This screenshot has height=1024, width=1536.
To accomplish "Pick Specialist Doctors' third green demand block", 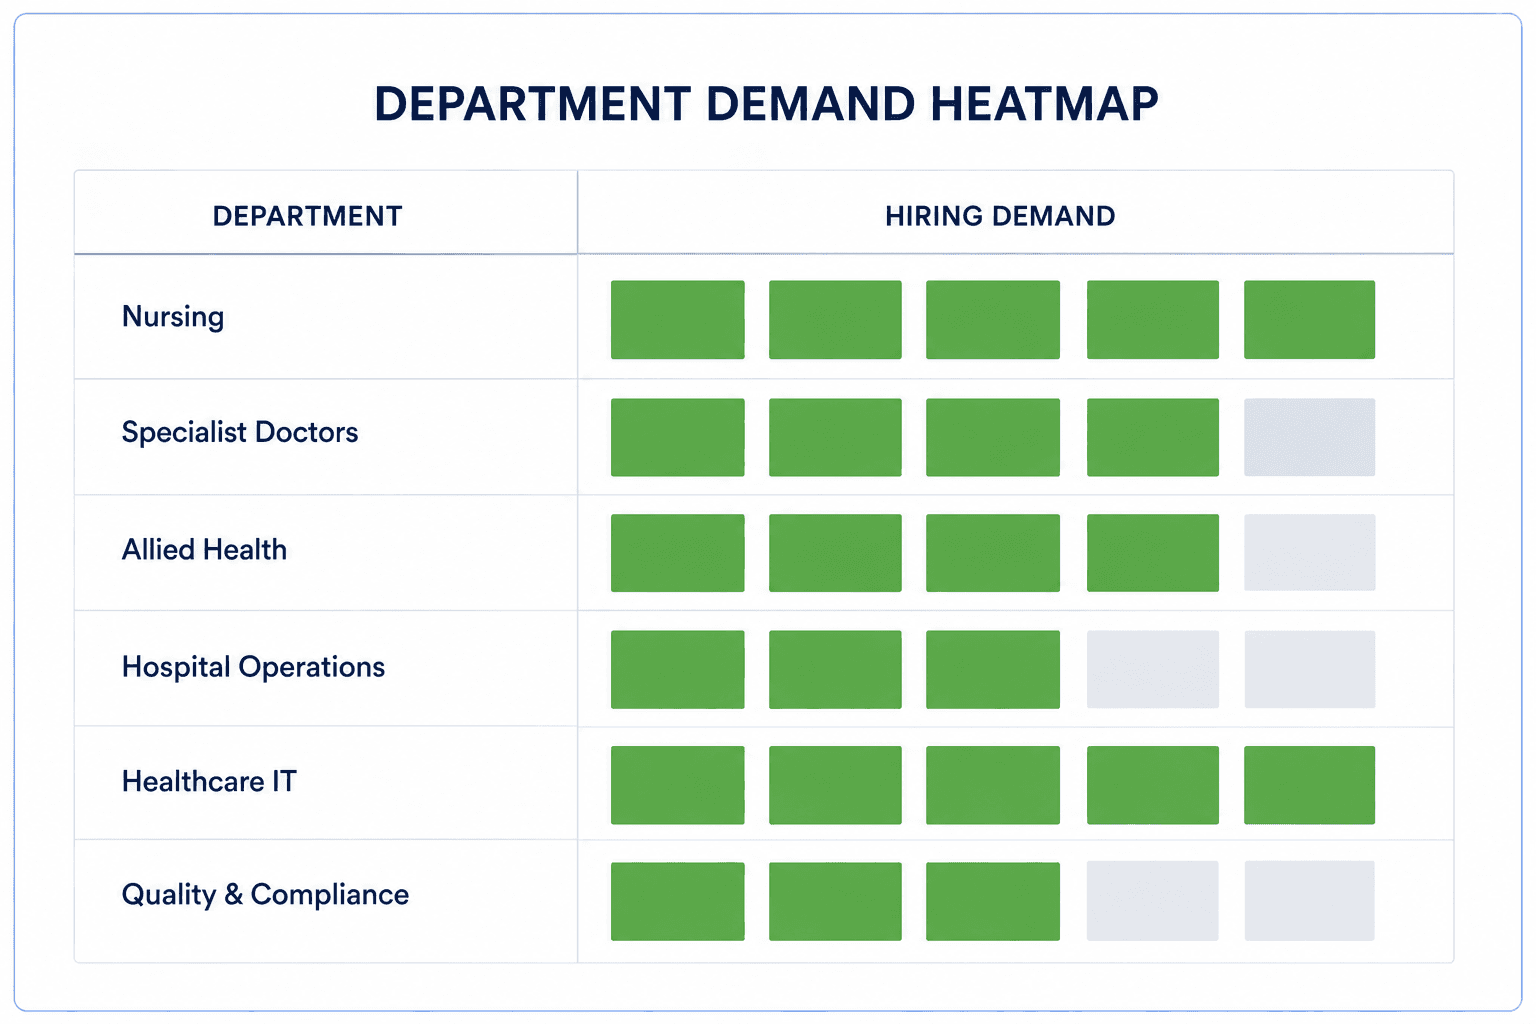I will tap(993, 437).
